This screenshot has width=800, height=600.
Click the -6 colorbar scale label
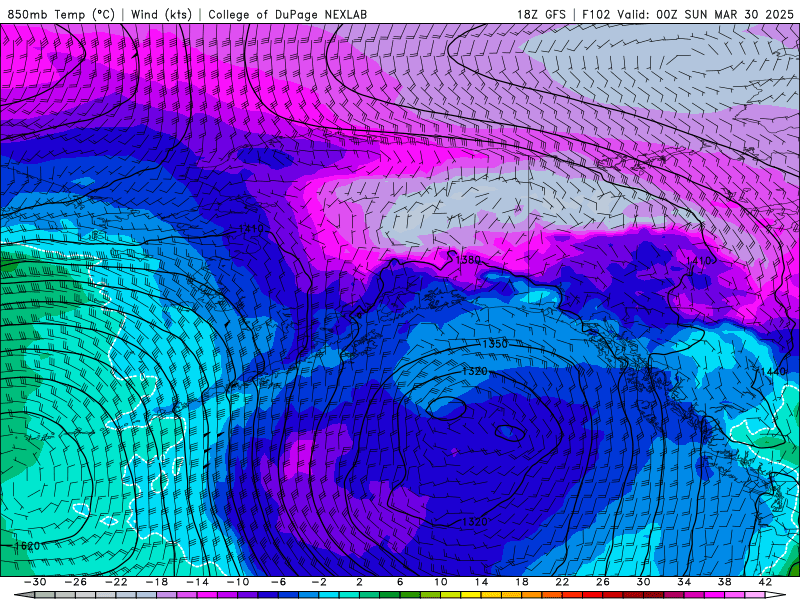coord(278,582)
